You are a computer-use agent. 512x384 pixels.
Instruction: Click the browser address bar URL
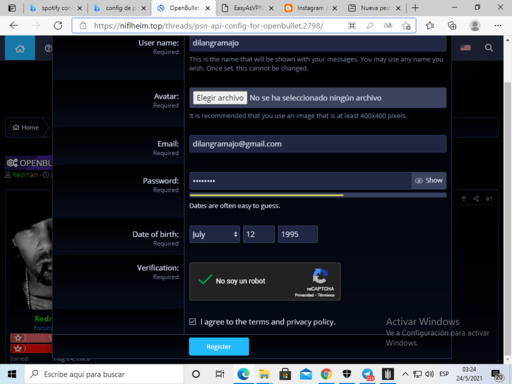[208, 26]
